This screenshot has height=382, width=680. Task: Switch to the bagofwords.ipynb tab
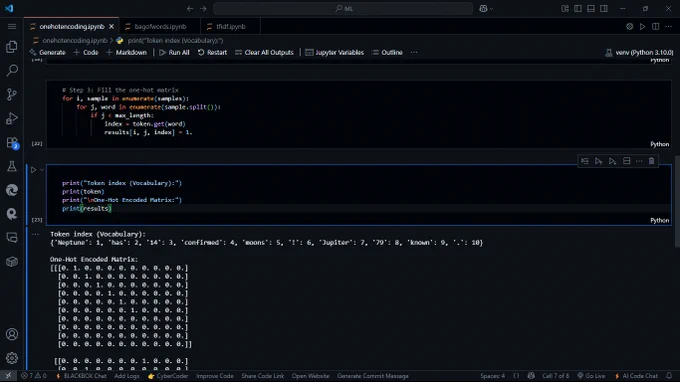click(x=160, y=26)
